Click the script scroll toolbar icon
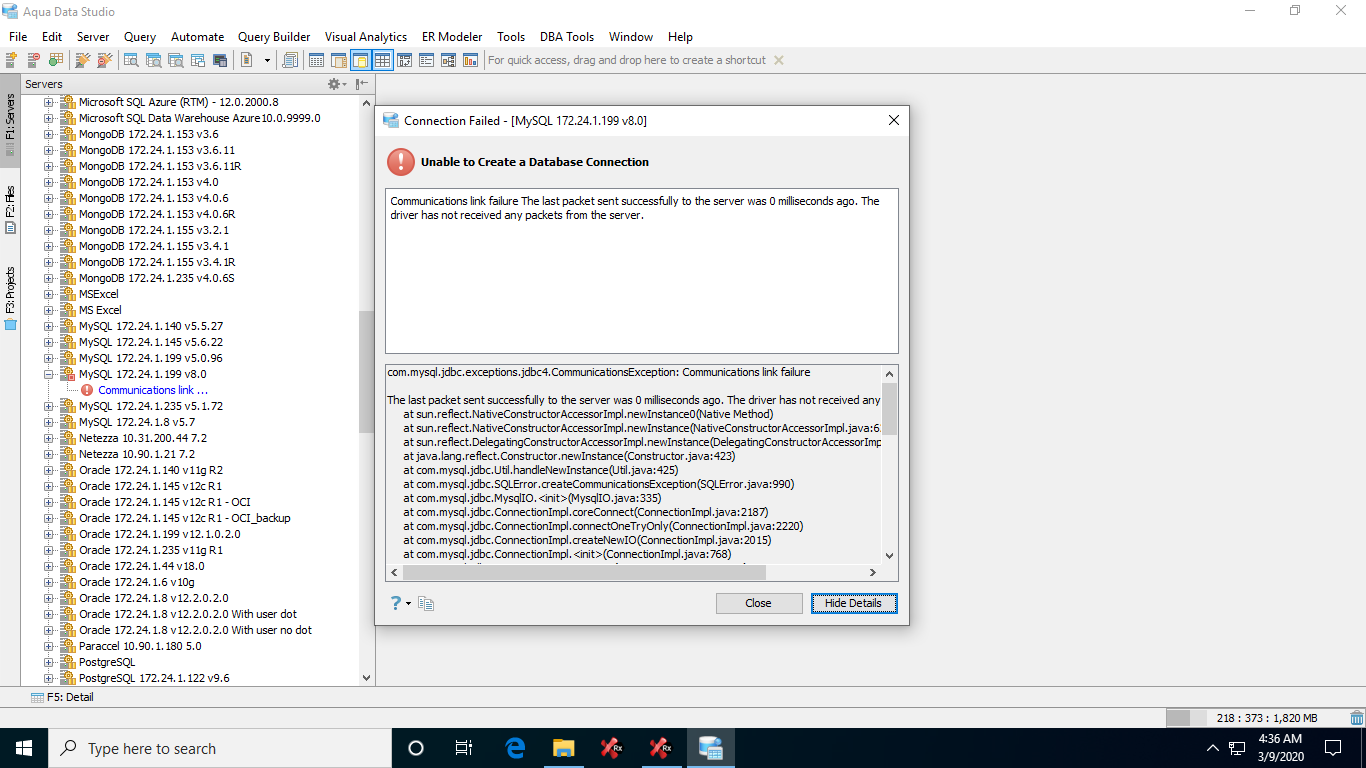Image resolution: width=1366 pixels, height=768 pixels. pos(290,60)
